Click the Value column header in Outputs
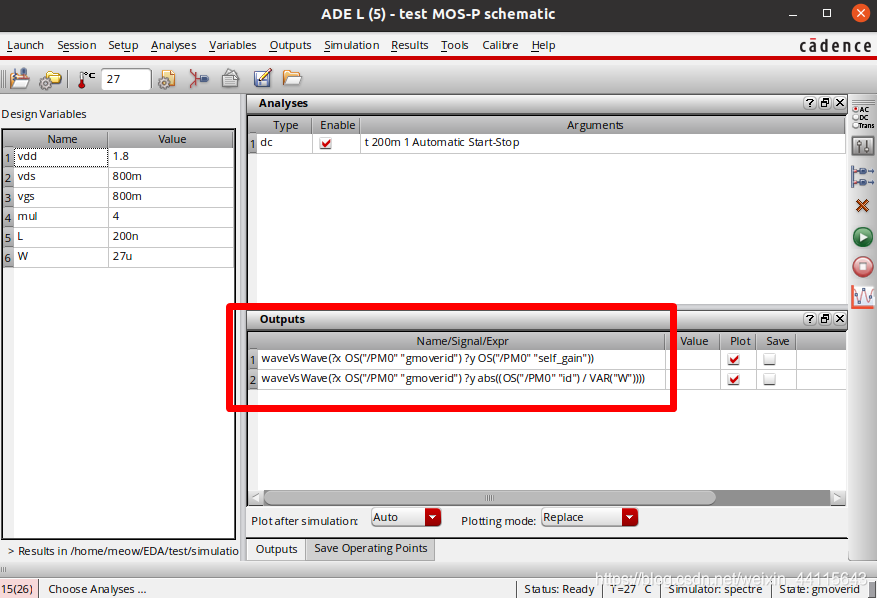Viewport: 877px width, 598px height. (694, 341)
